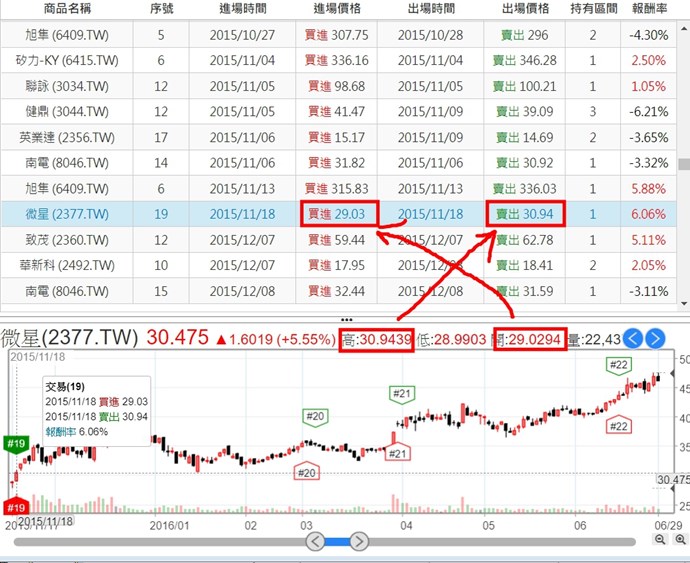Step the chart range right with round arrow
690x563 pixels.
tap(359, 541)
